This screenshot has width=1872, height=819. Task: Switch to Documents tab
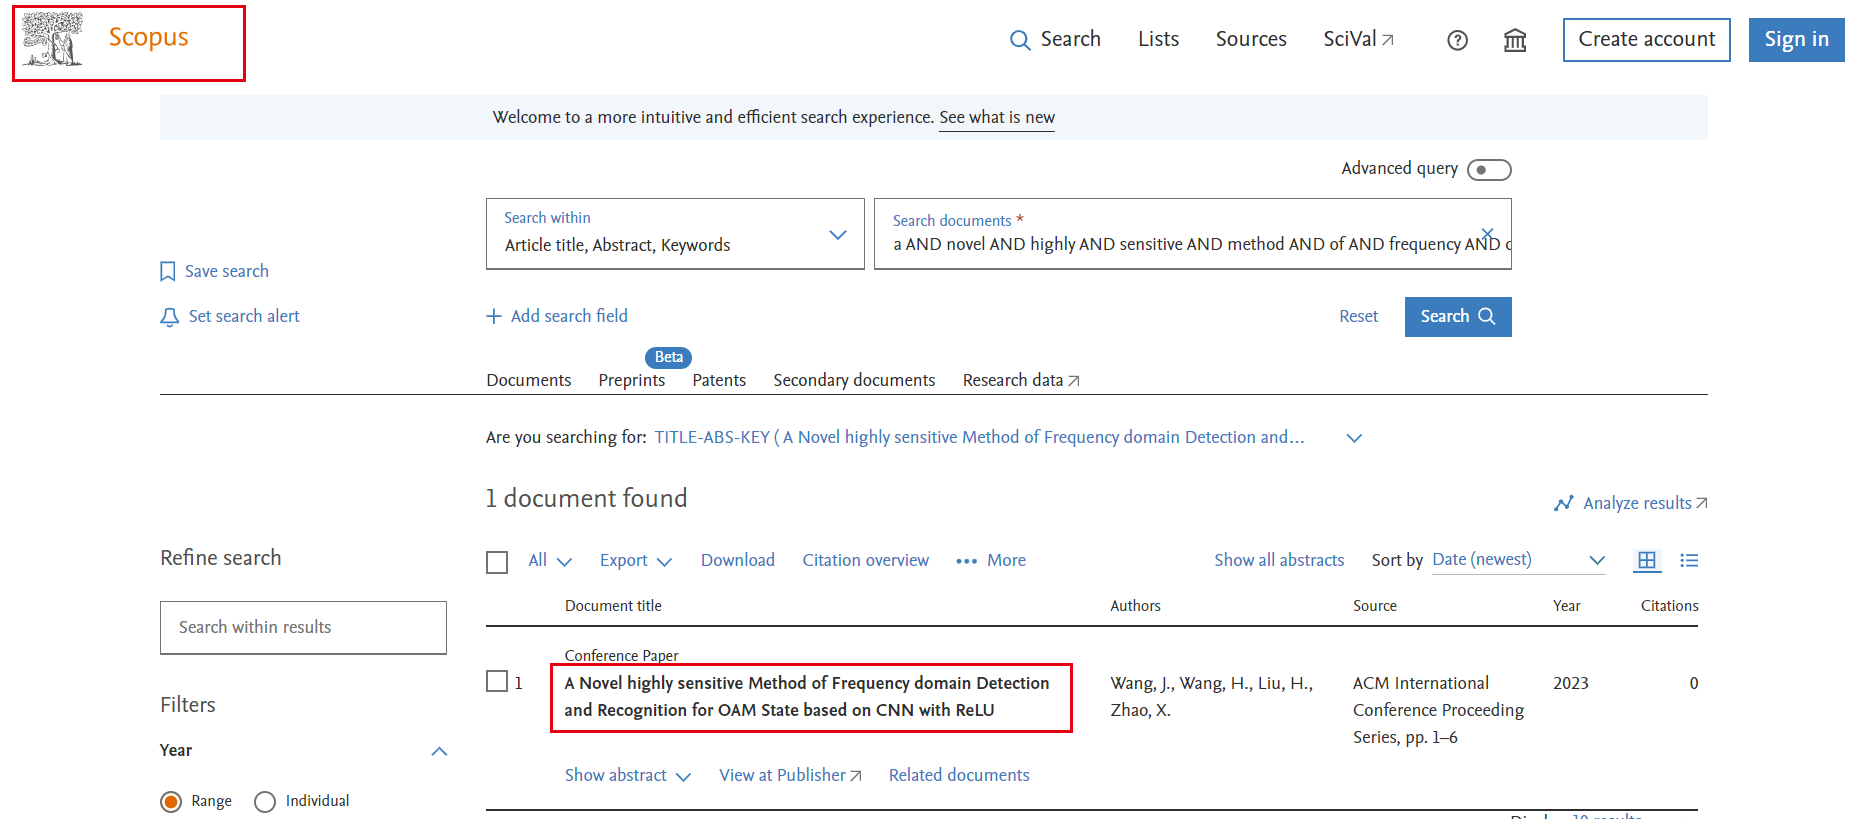(x=528, y=380)
